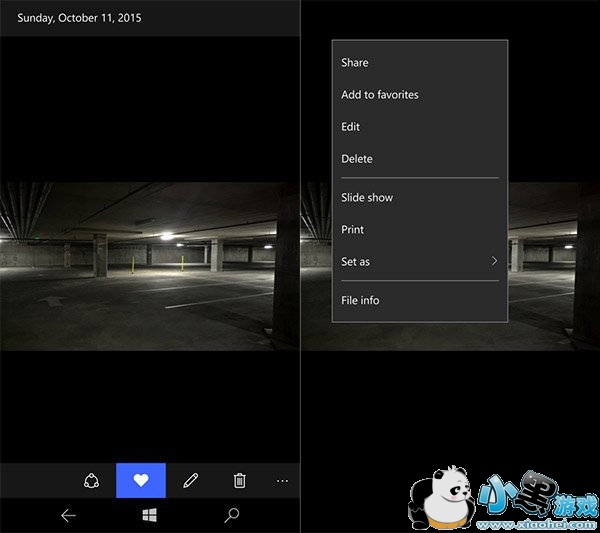Choose Share from the context menu
This screenshot has width=600, height=533.
coord(420,62)
